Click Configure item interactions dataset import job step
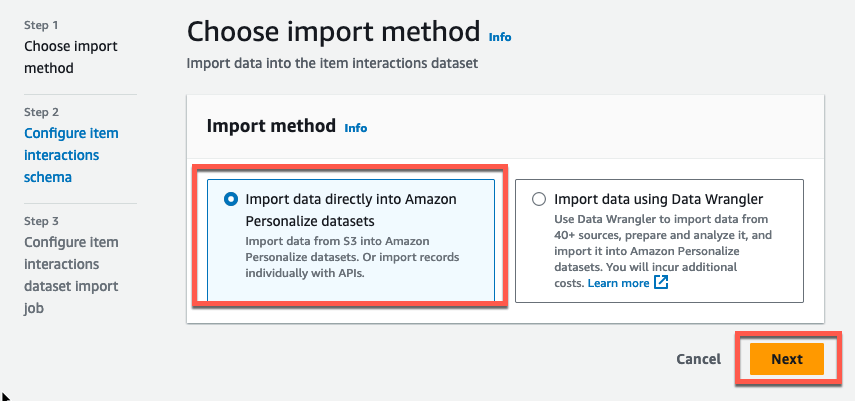Viewport: 855px width, 401px height. [x=71, y=276]
